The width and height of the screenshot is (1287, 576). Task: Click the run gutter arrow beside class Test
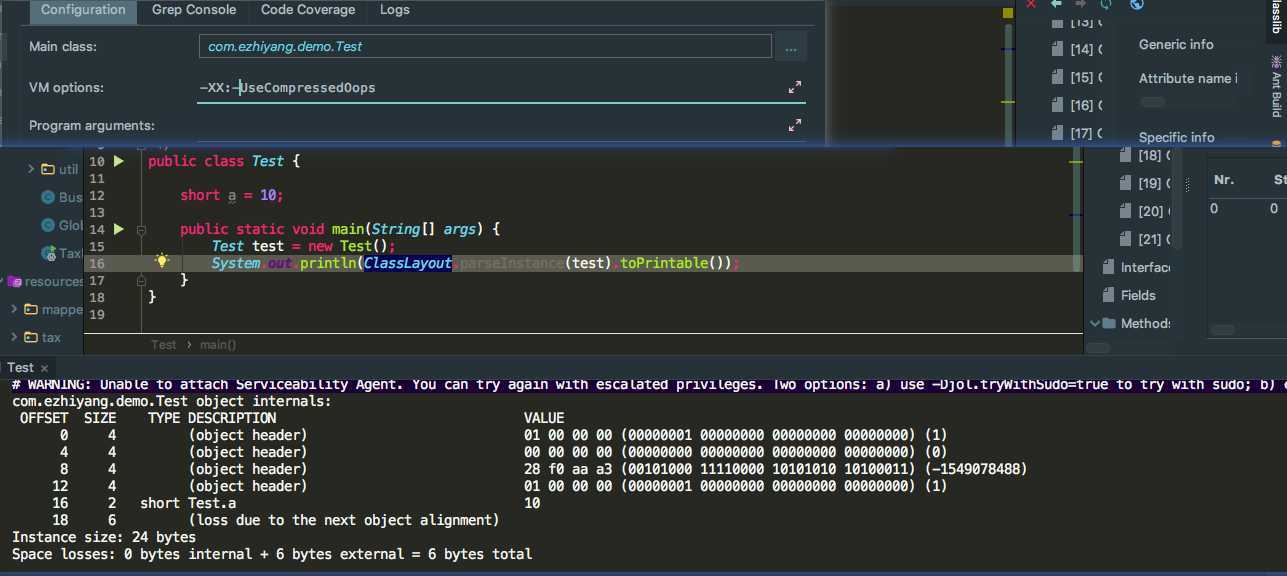[118, 161]
